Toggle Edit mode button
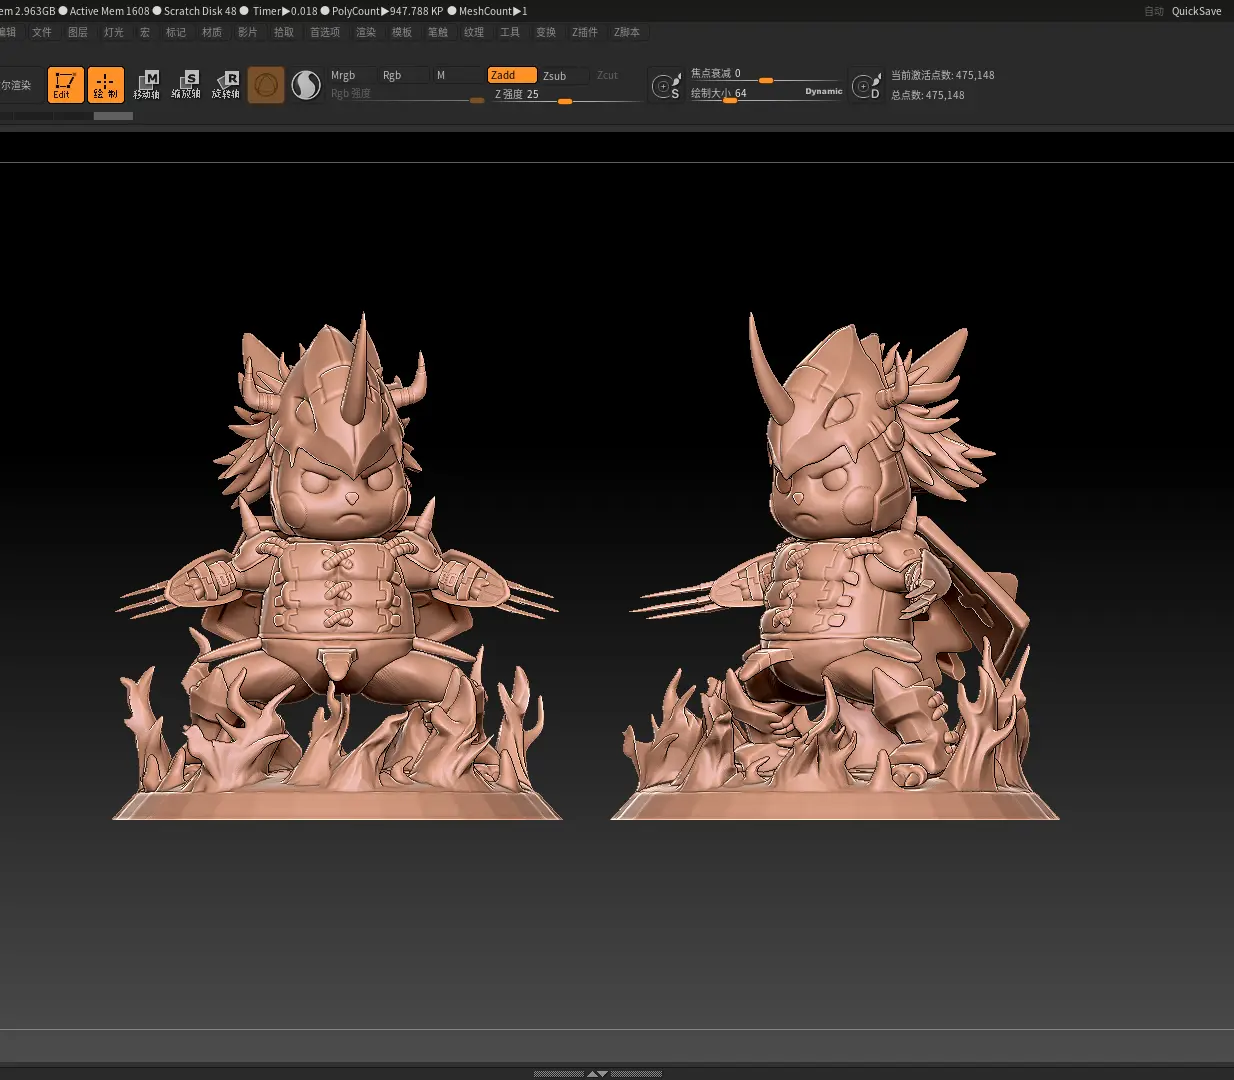 66,85
